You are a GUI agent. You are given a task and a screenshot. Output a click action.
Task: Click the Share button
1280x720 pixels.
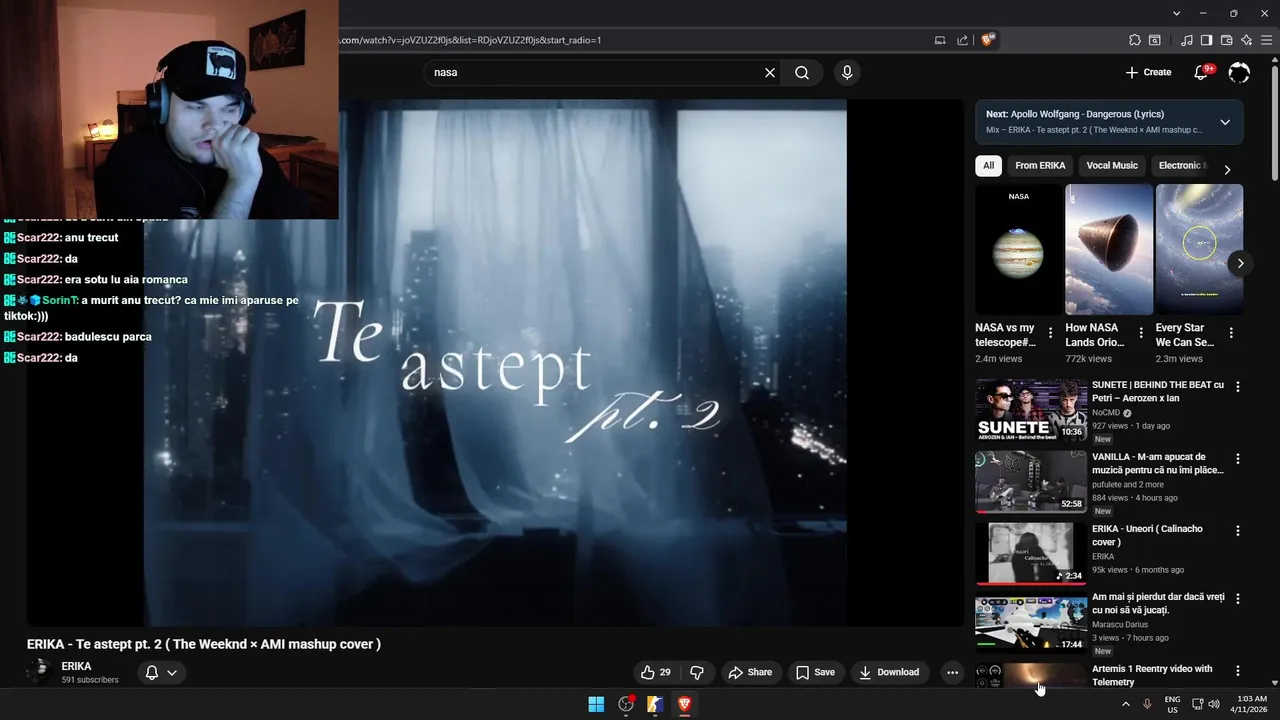click(750, 672)
